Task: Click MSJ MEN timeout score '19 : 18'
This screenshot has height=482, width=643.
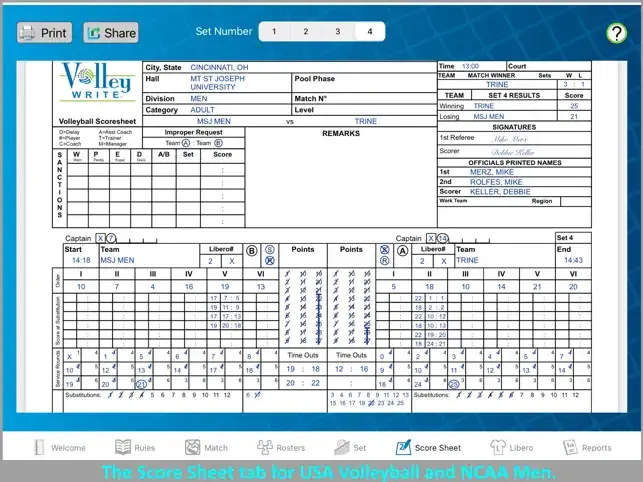Action: 303,369
